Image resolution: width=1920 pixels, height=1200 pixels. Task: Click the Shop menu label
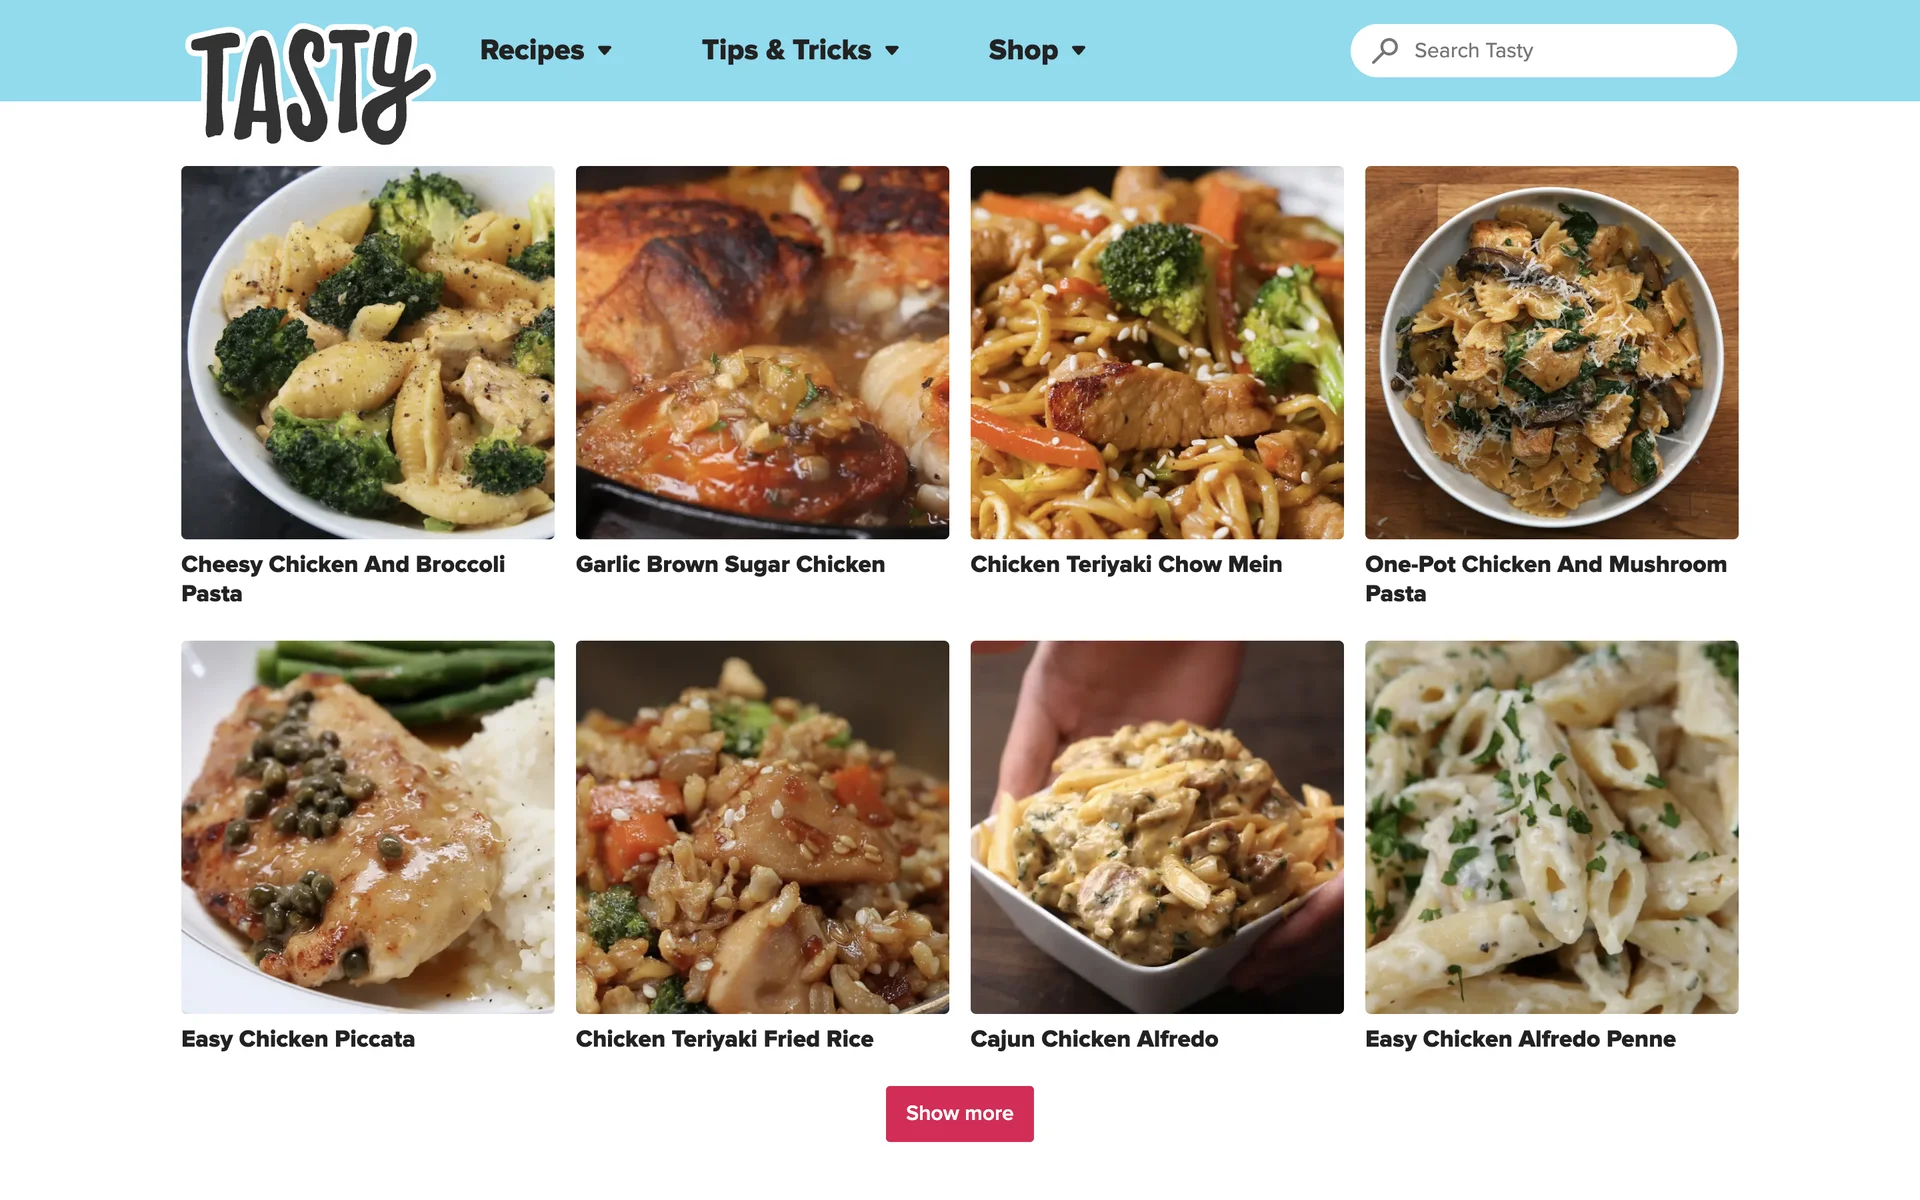(x=1023, y=50)
